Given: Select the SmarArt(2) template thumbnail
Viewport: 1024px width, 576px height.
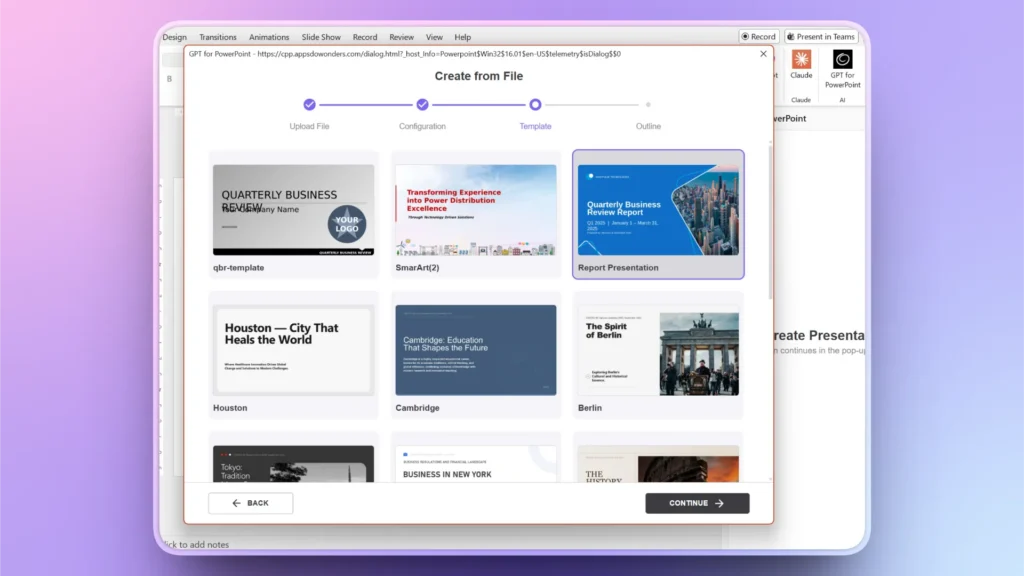Looking at the screenshot, I should click(x=475, y=210).
